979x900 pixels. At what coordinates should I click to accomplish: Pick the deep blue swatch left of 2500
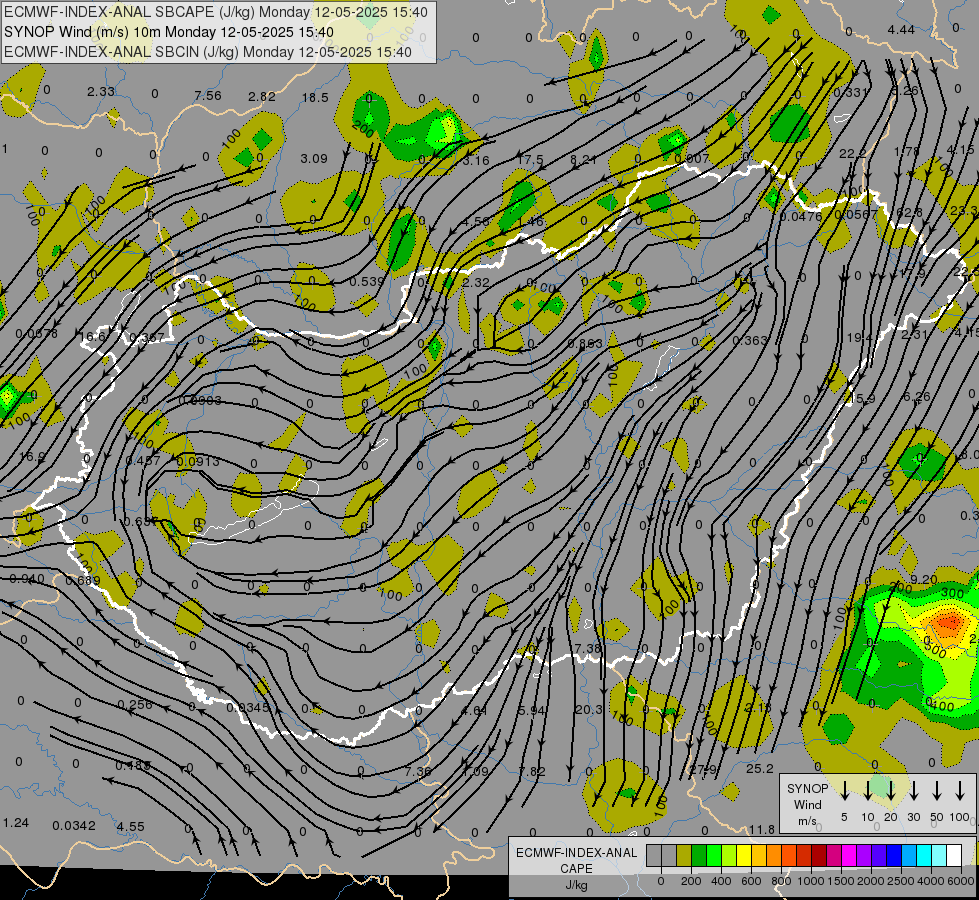click(x=893, y=856)
